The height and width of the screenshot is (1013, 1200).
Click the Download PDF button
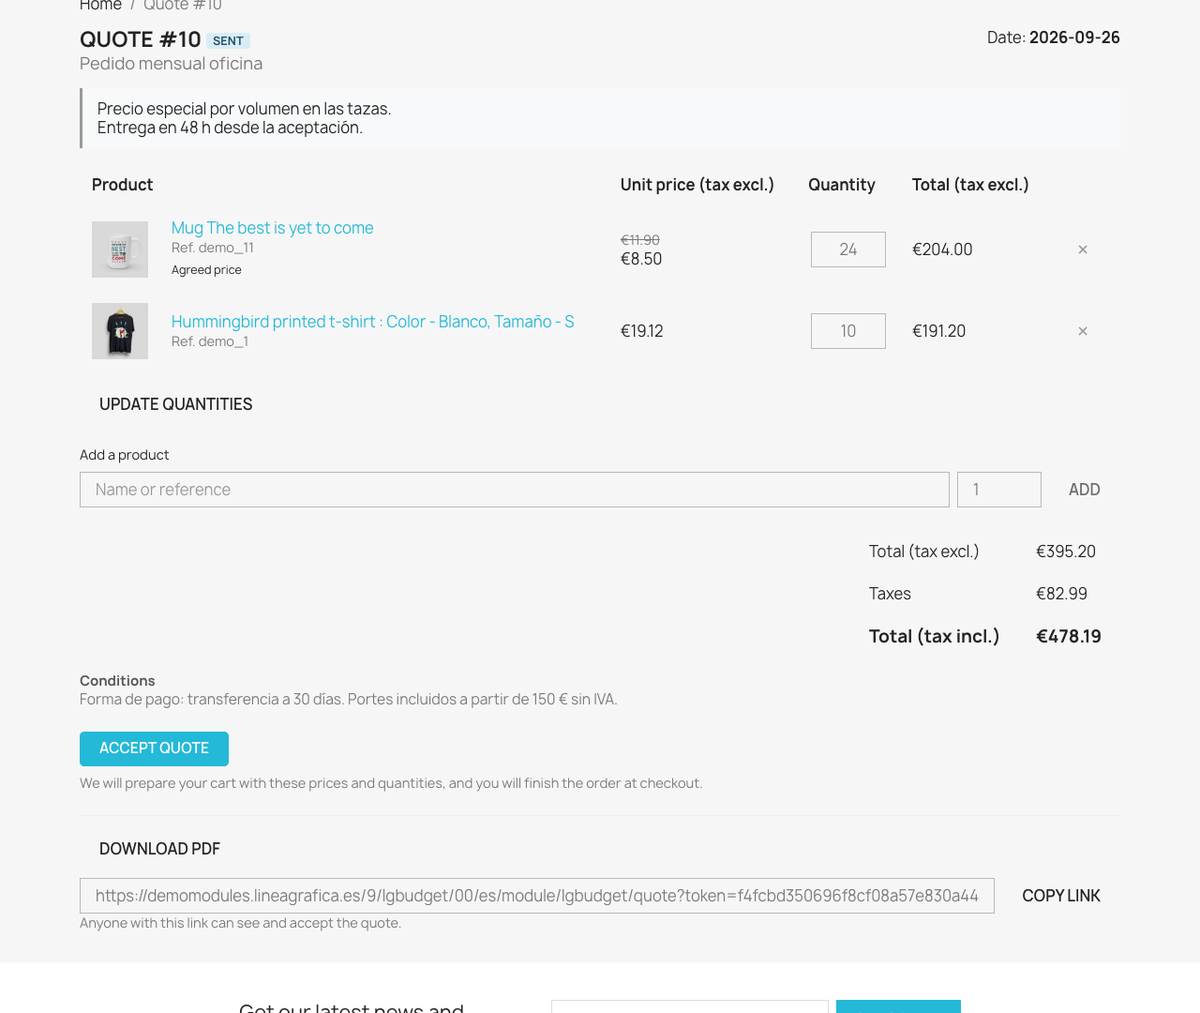(160, 849)
